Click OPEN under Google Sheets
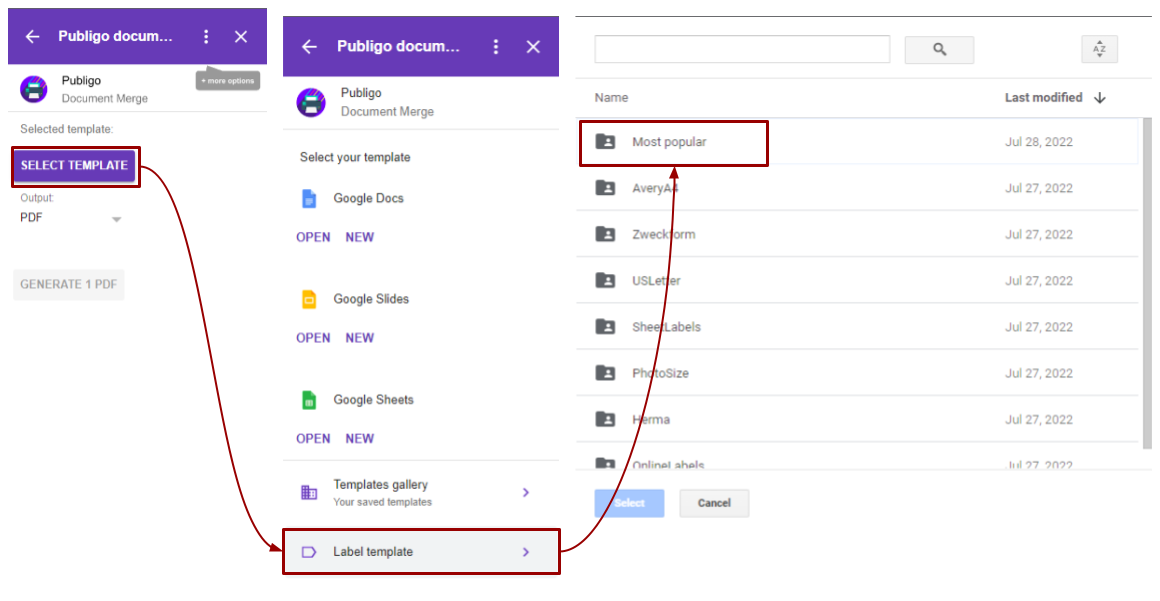The image size is (1160, 601). [x=313, y=439]
